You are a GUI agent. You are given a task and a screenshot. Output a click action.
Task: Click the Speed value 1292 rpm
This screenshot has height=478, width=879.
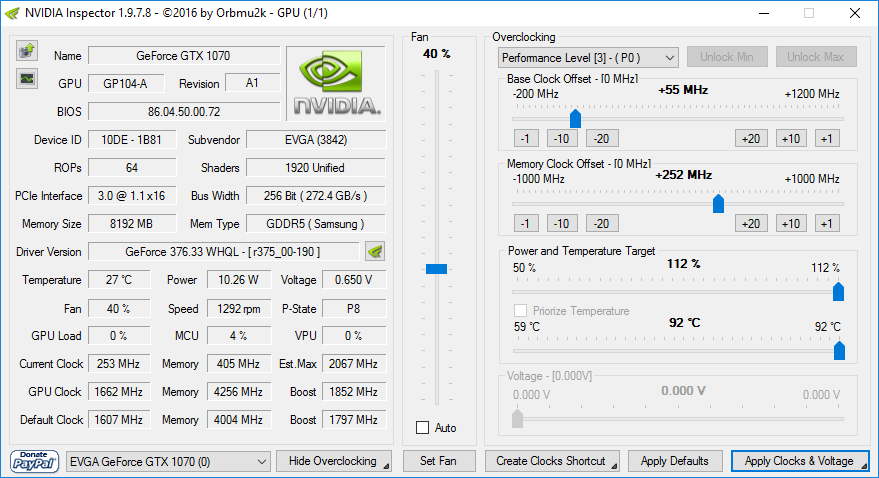click(x=239, y=309)
